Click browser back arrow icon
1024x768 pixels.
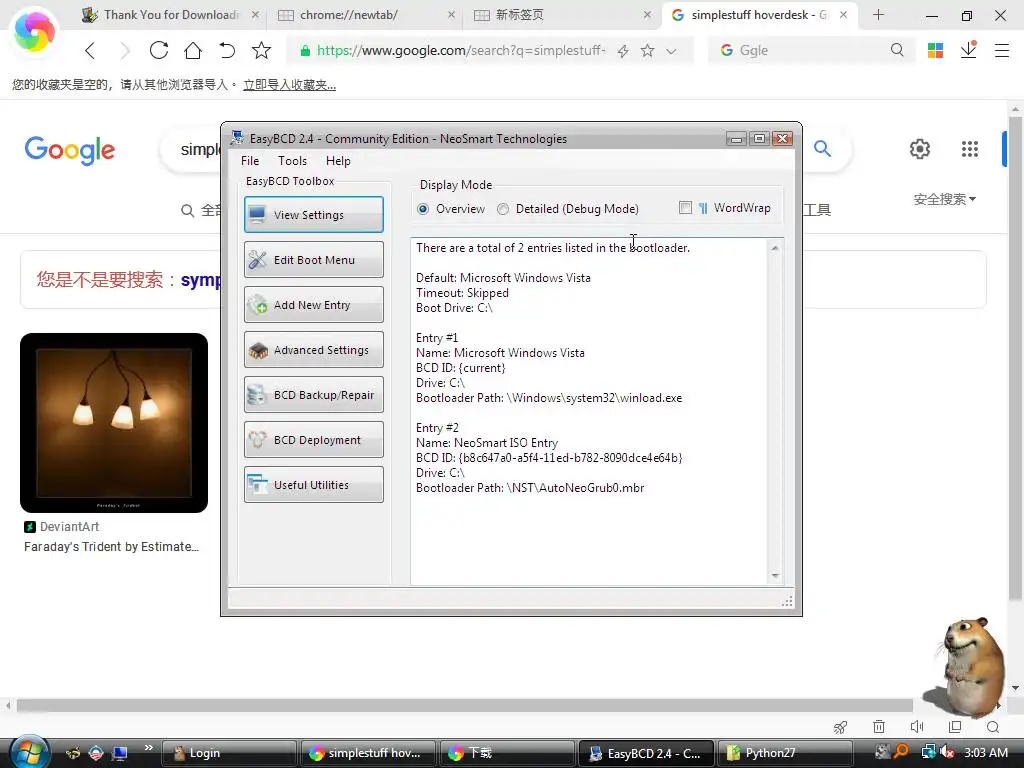click(90, 50)
